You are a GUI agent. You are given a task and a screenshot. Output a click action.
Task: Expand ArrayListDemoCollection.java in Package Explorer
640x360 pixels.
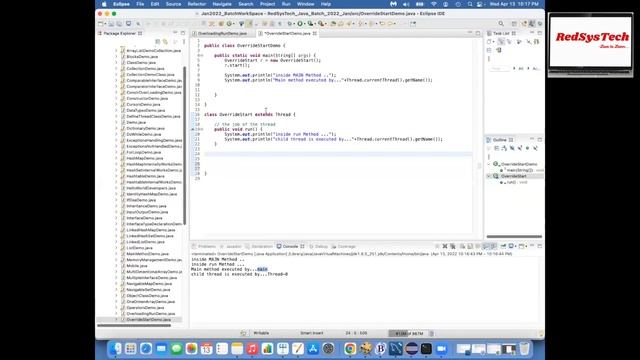116,51
